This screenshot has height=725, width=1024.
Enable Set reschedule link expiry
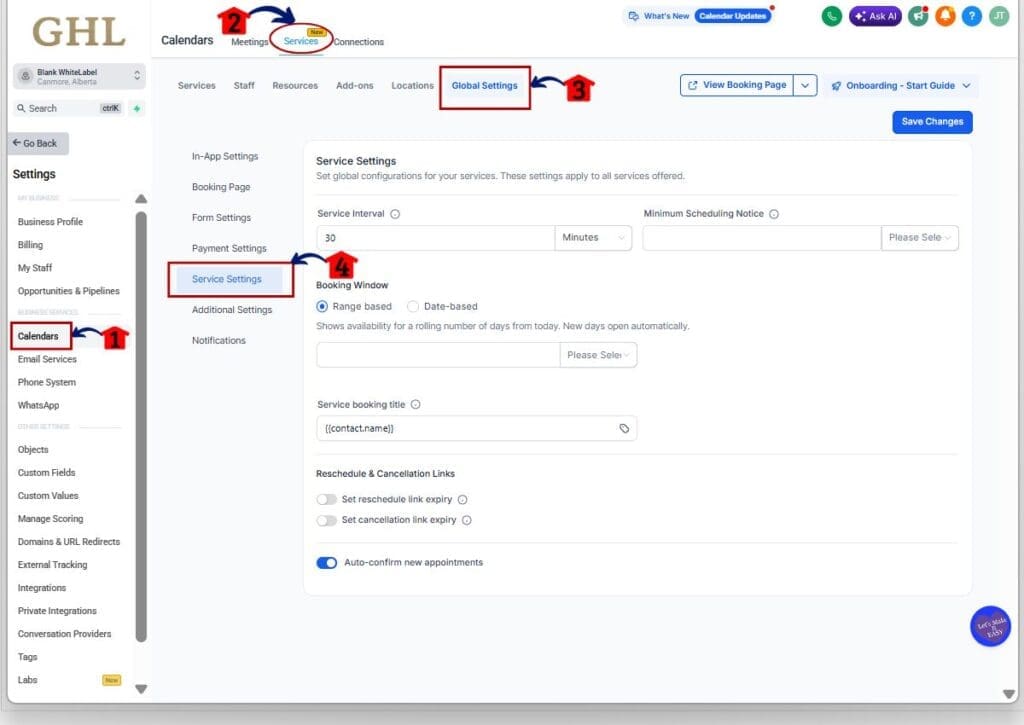pos(328,498)
